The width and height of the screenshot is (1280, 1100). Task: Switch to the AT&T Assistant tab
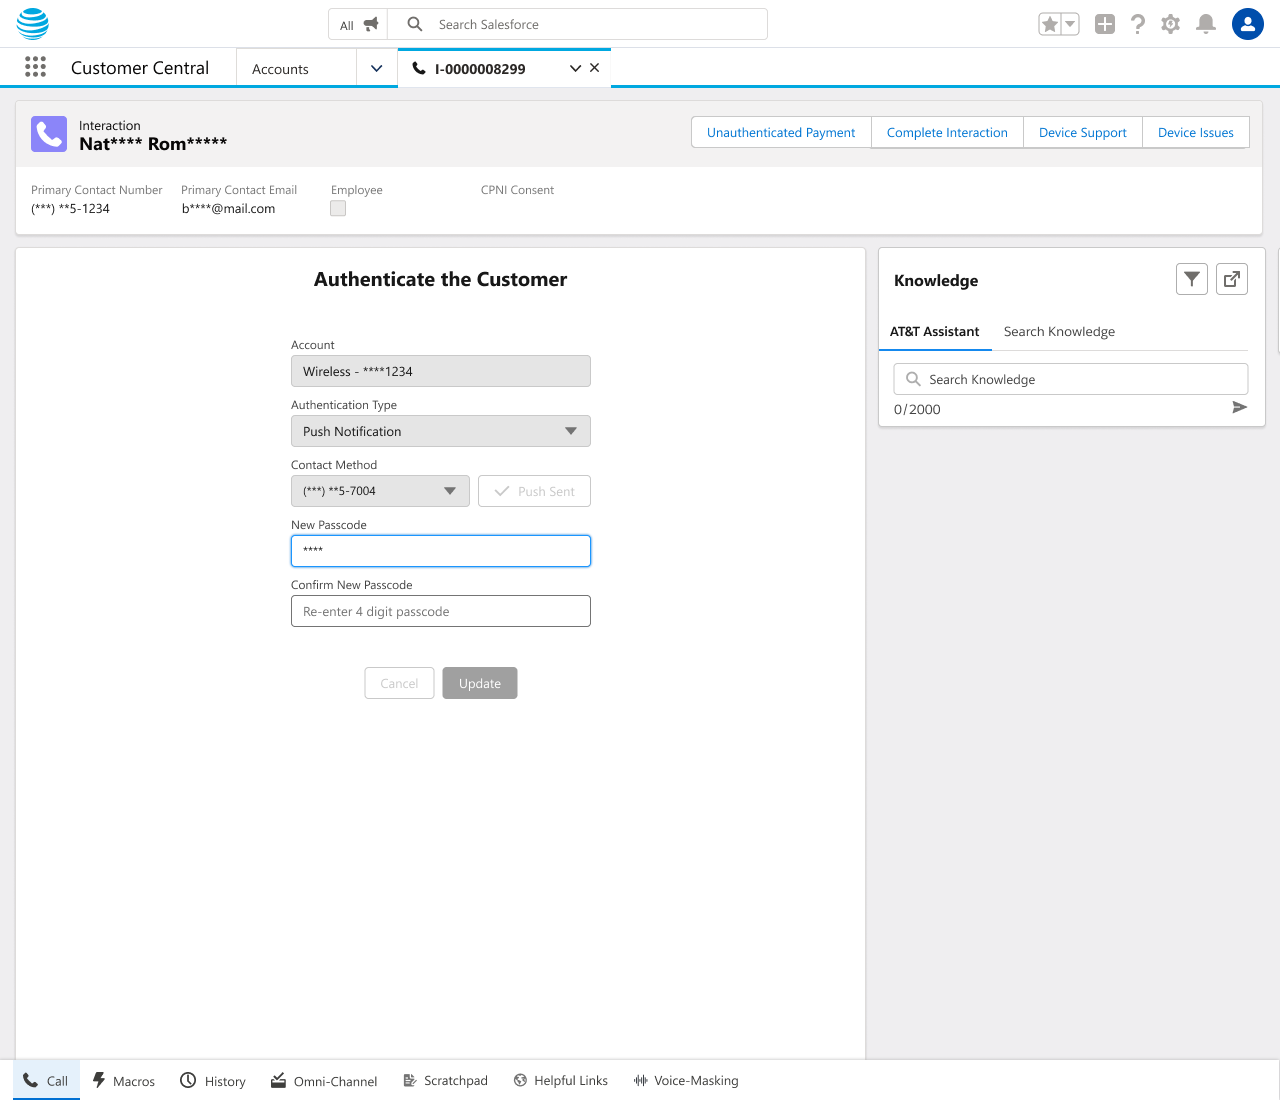coord(935,331)
